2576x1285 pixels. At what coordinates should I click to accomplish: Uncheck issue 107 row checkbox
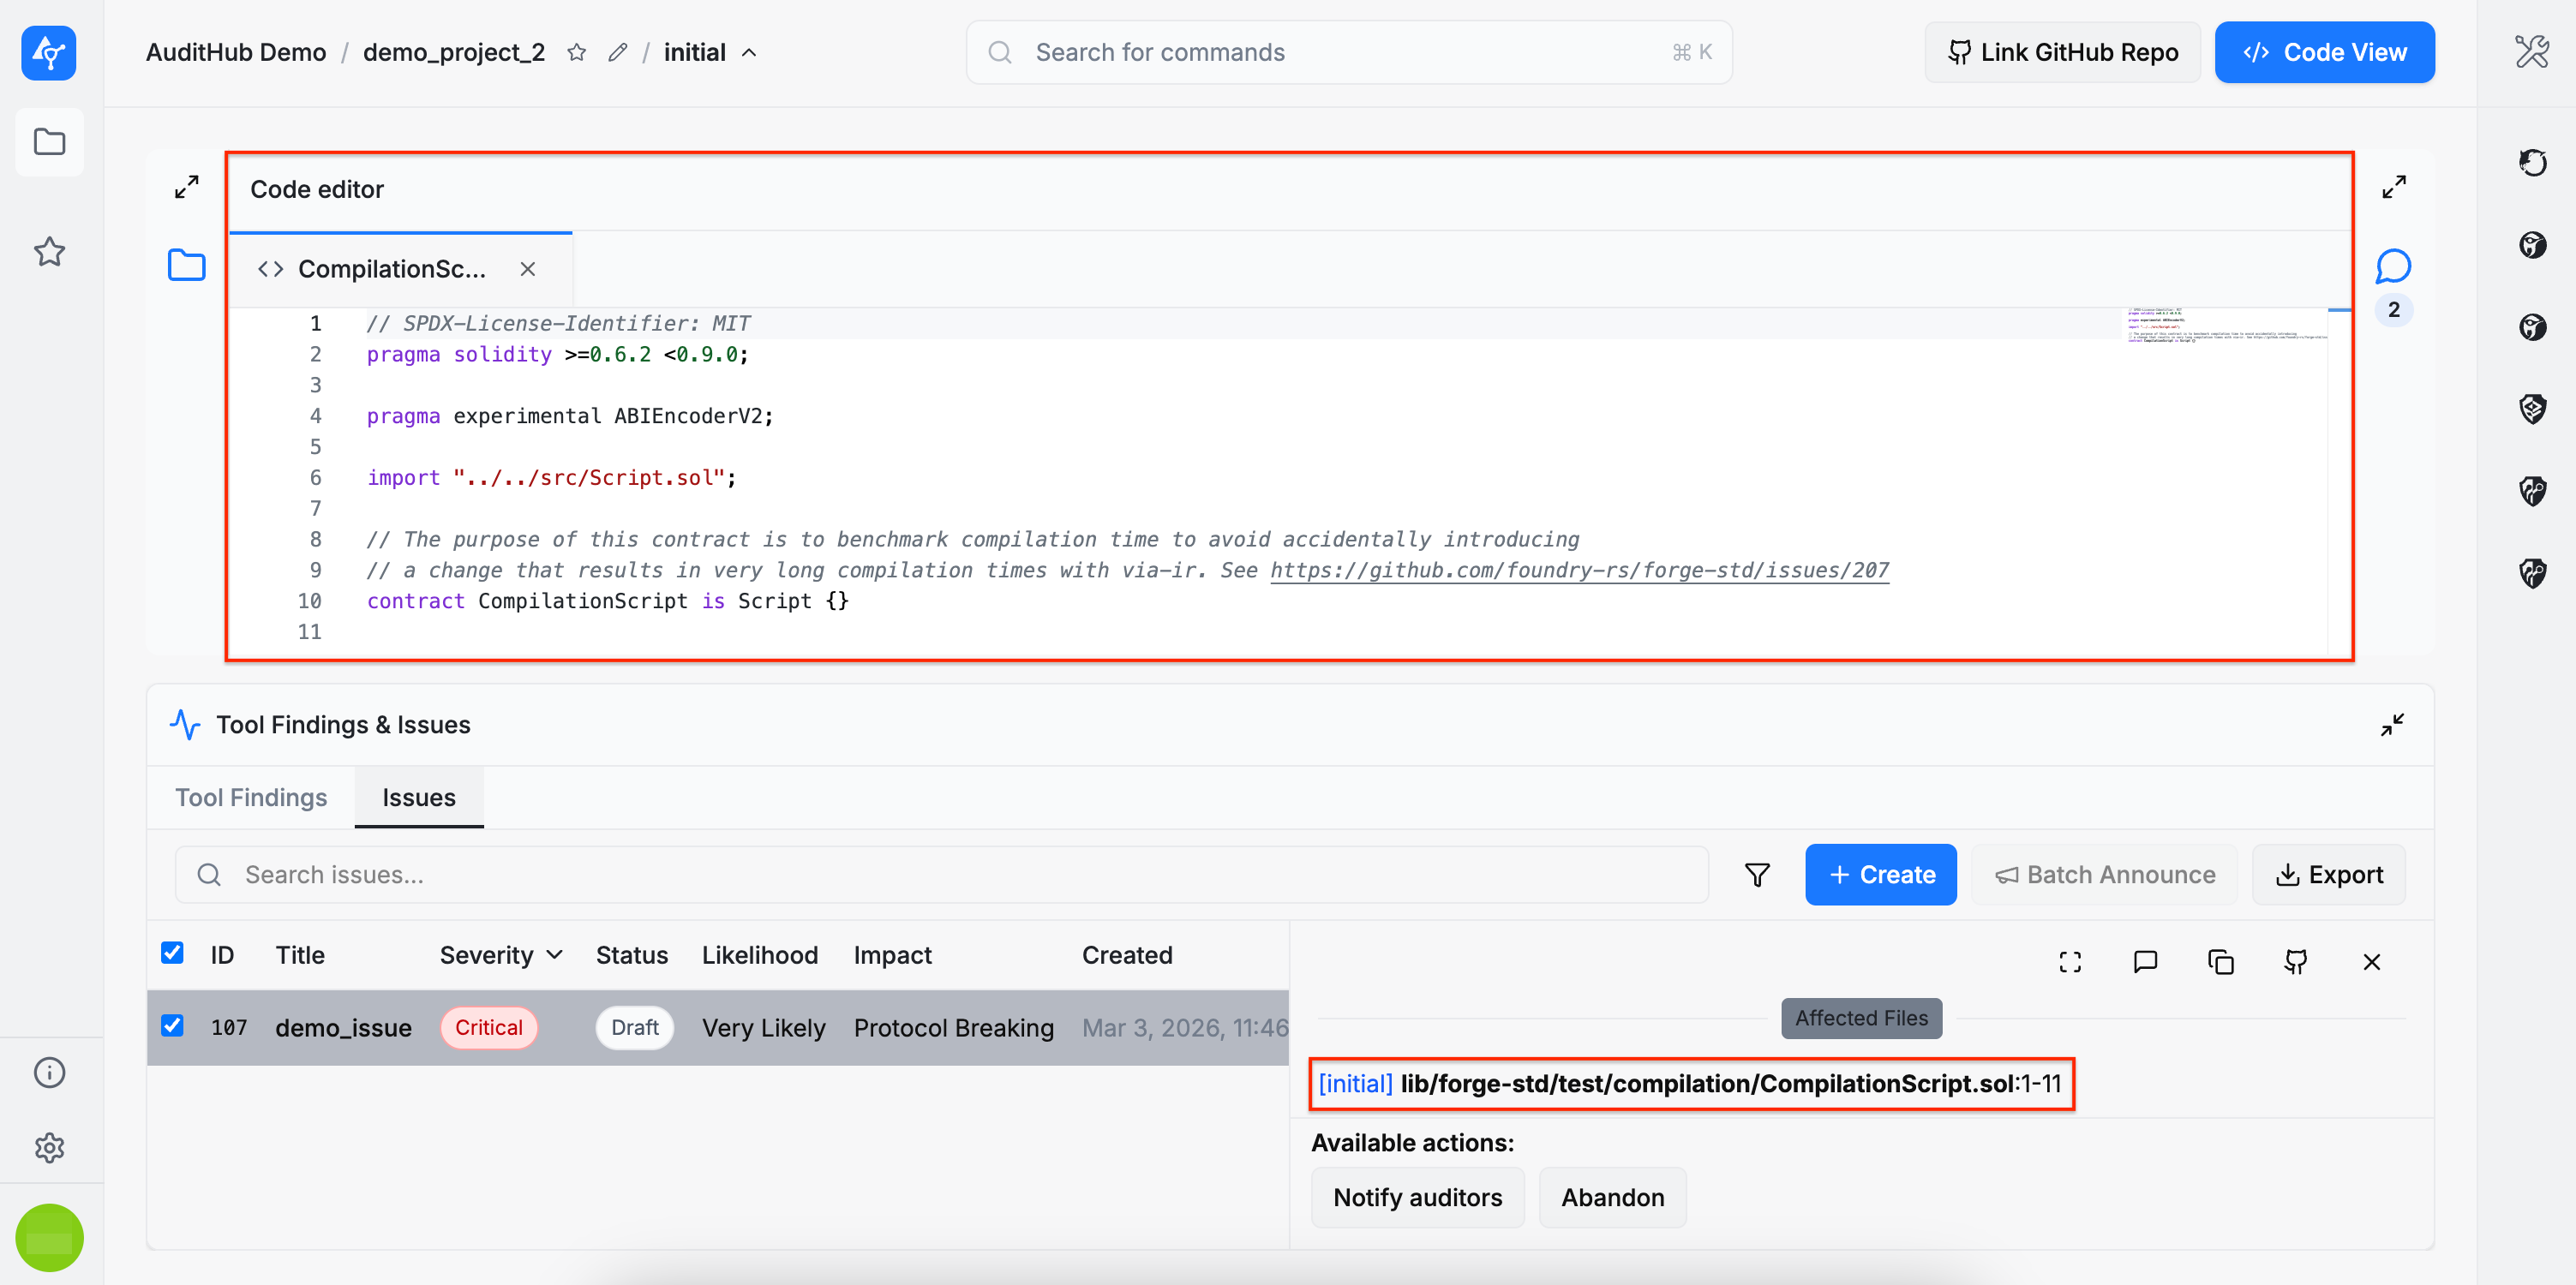pos(172,1026)
